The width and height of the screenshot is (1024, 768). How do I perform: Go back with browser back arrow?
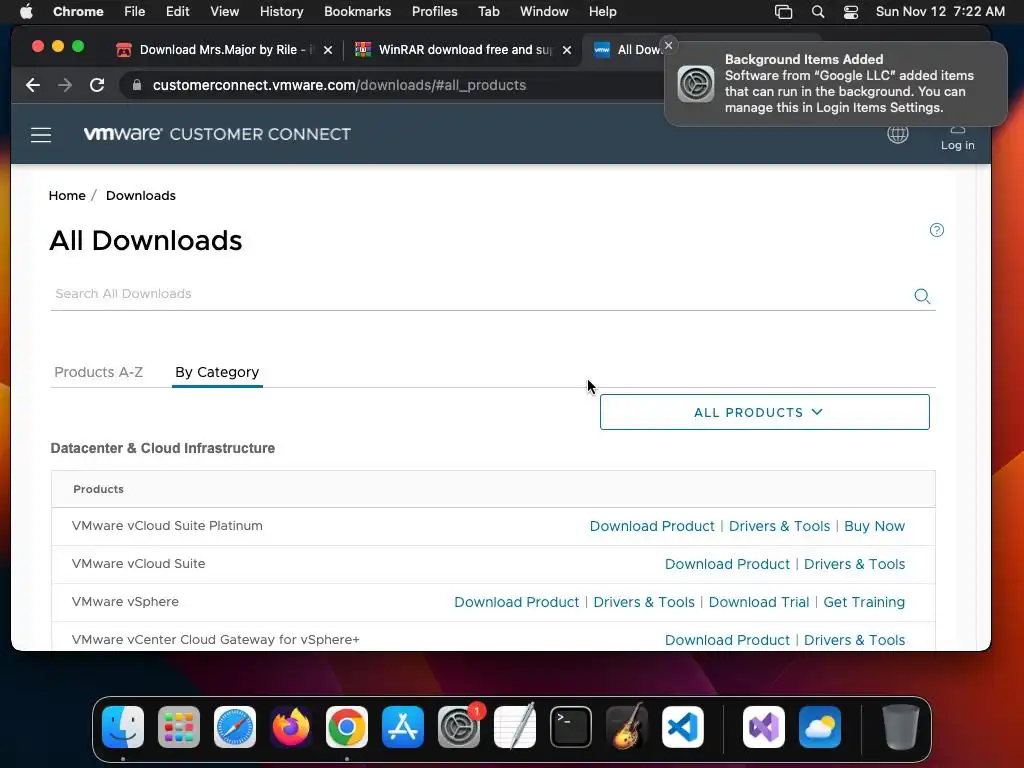click(33, 85)
